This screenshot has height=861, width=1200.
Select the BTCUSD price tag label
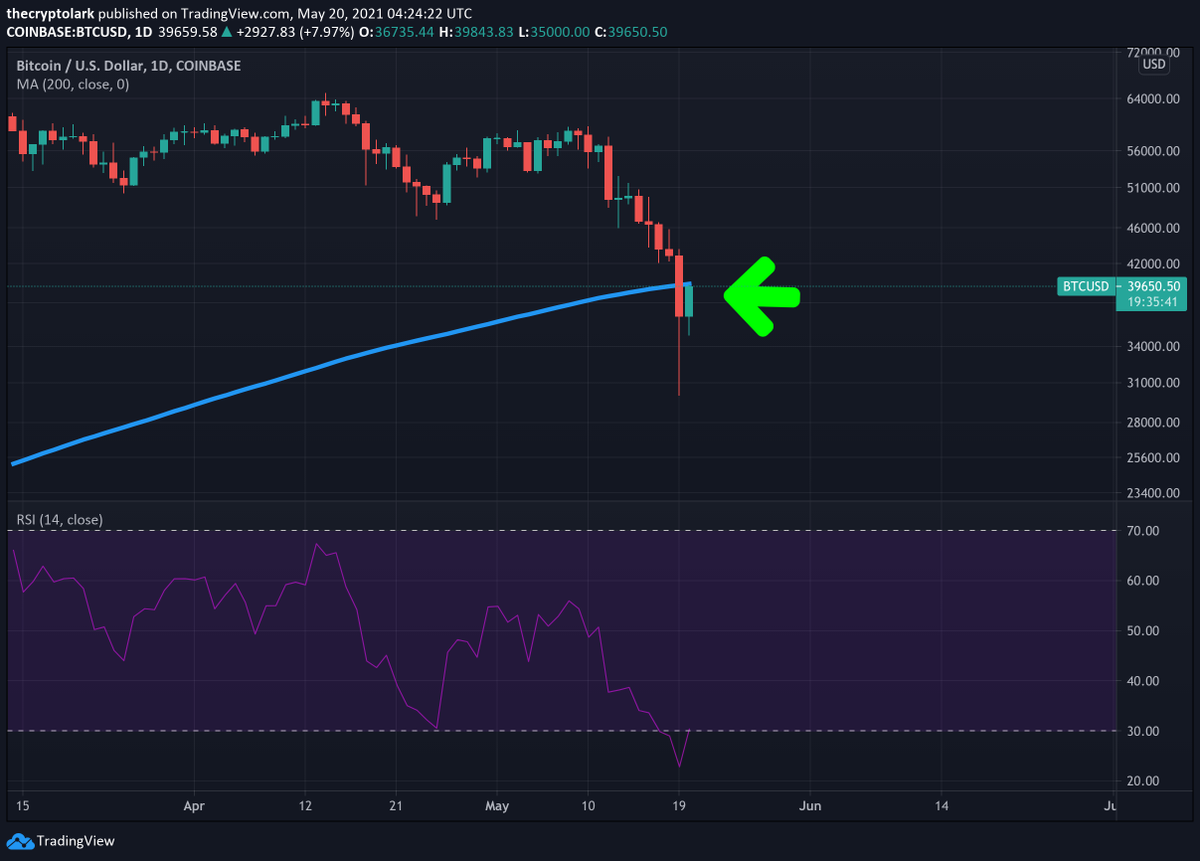pos(1085,287)
